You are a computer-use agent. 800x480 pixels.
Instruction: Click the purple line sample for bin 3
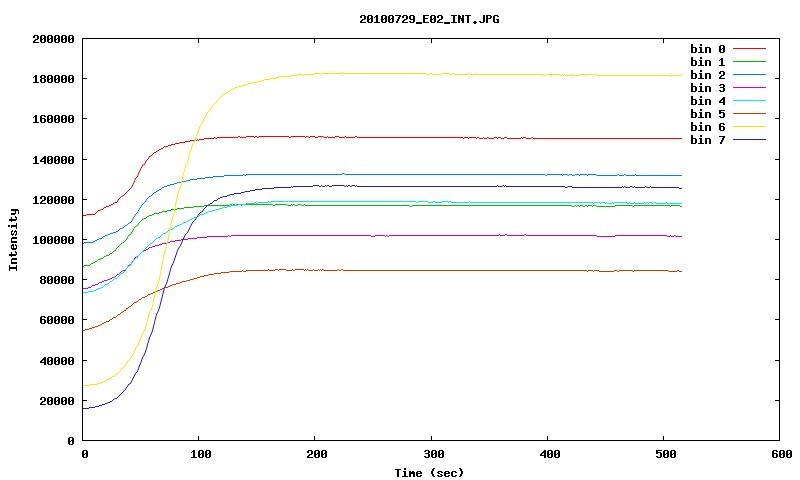coord(749,88)
